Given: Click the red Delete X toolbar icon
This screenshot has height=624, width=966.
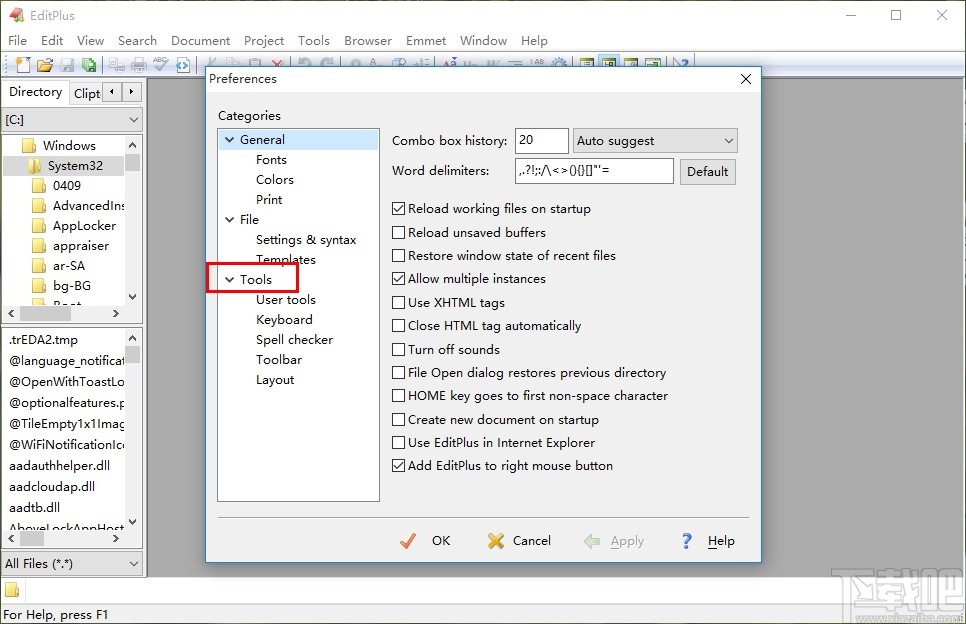Looking at the screenshot, I should (x=277, y=63).
